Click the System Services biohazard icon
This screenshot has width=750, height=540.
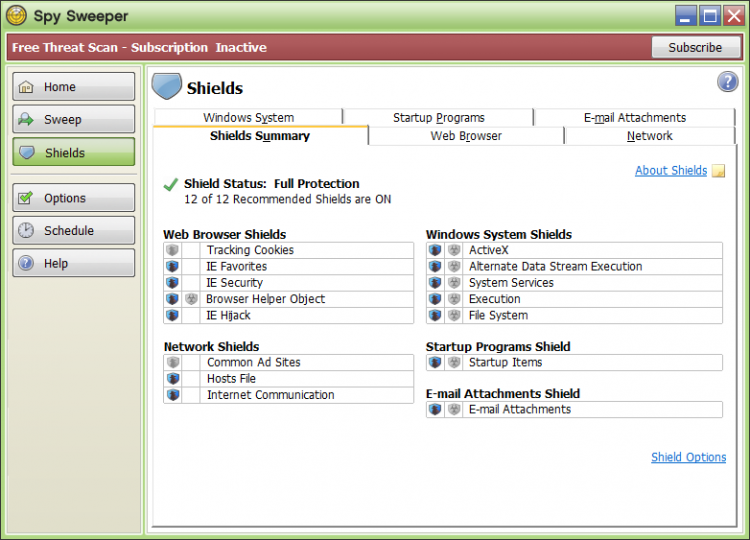(454, 283)
